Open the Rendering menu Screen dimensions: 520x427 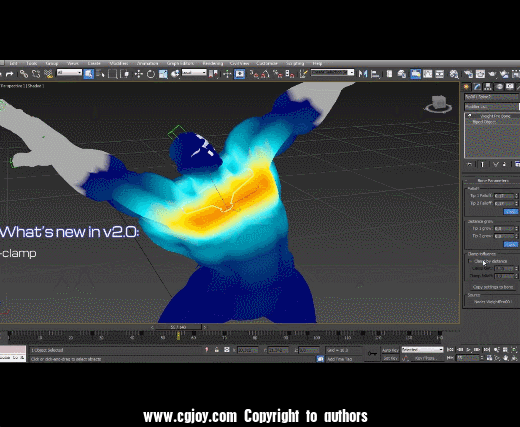click(x=213, y=63)
